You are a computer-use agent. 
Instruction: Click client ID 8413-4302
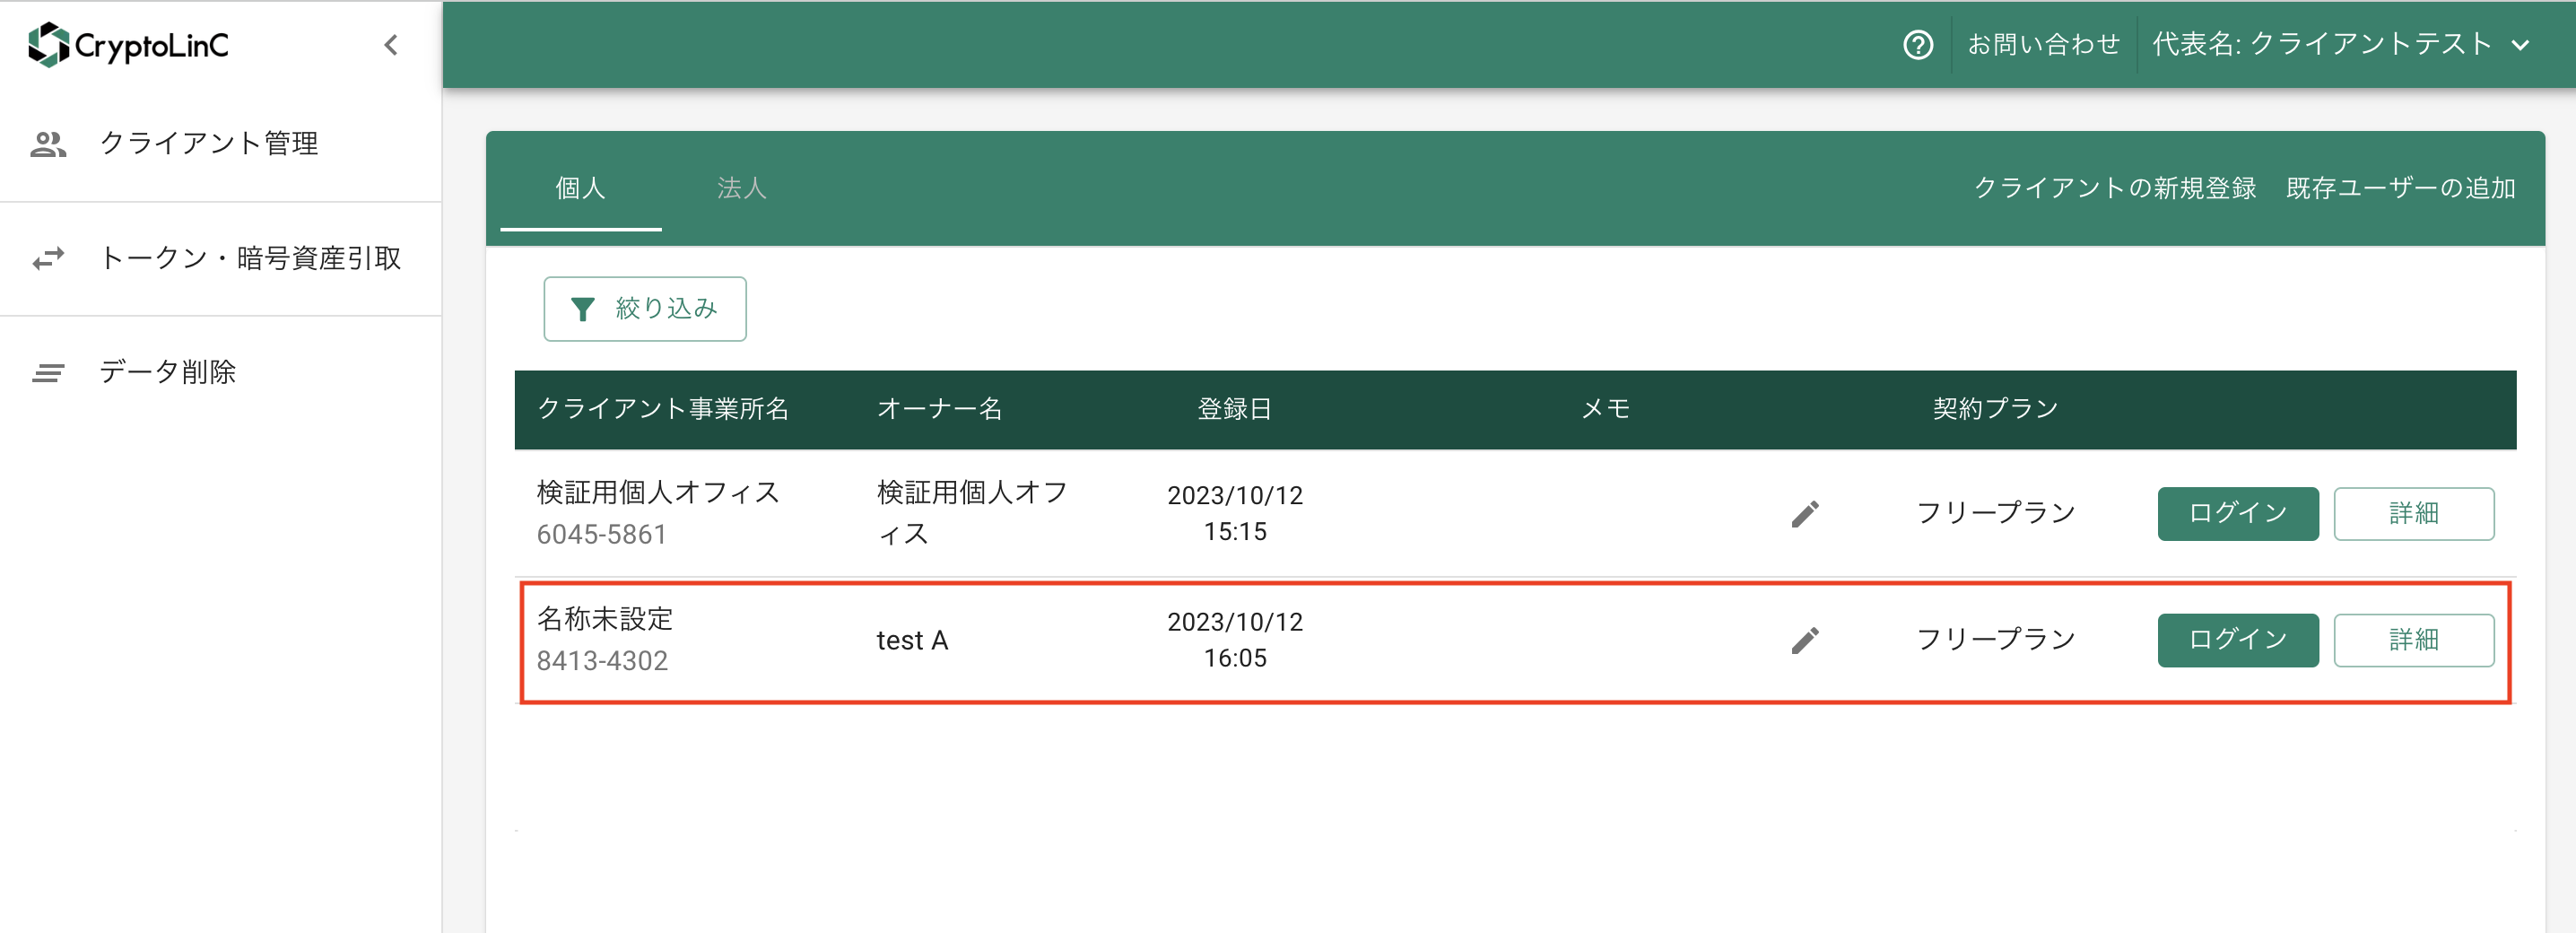[602, 661]
